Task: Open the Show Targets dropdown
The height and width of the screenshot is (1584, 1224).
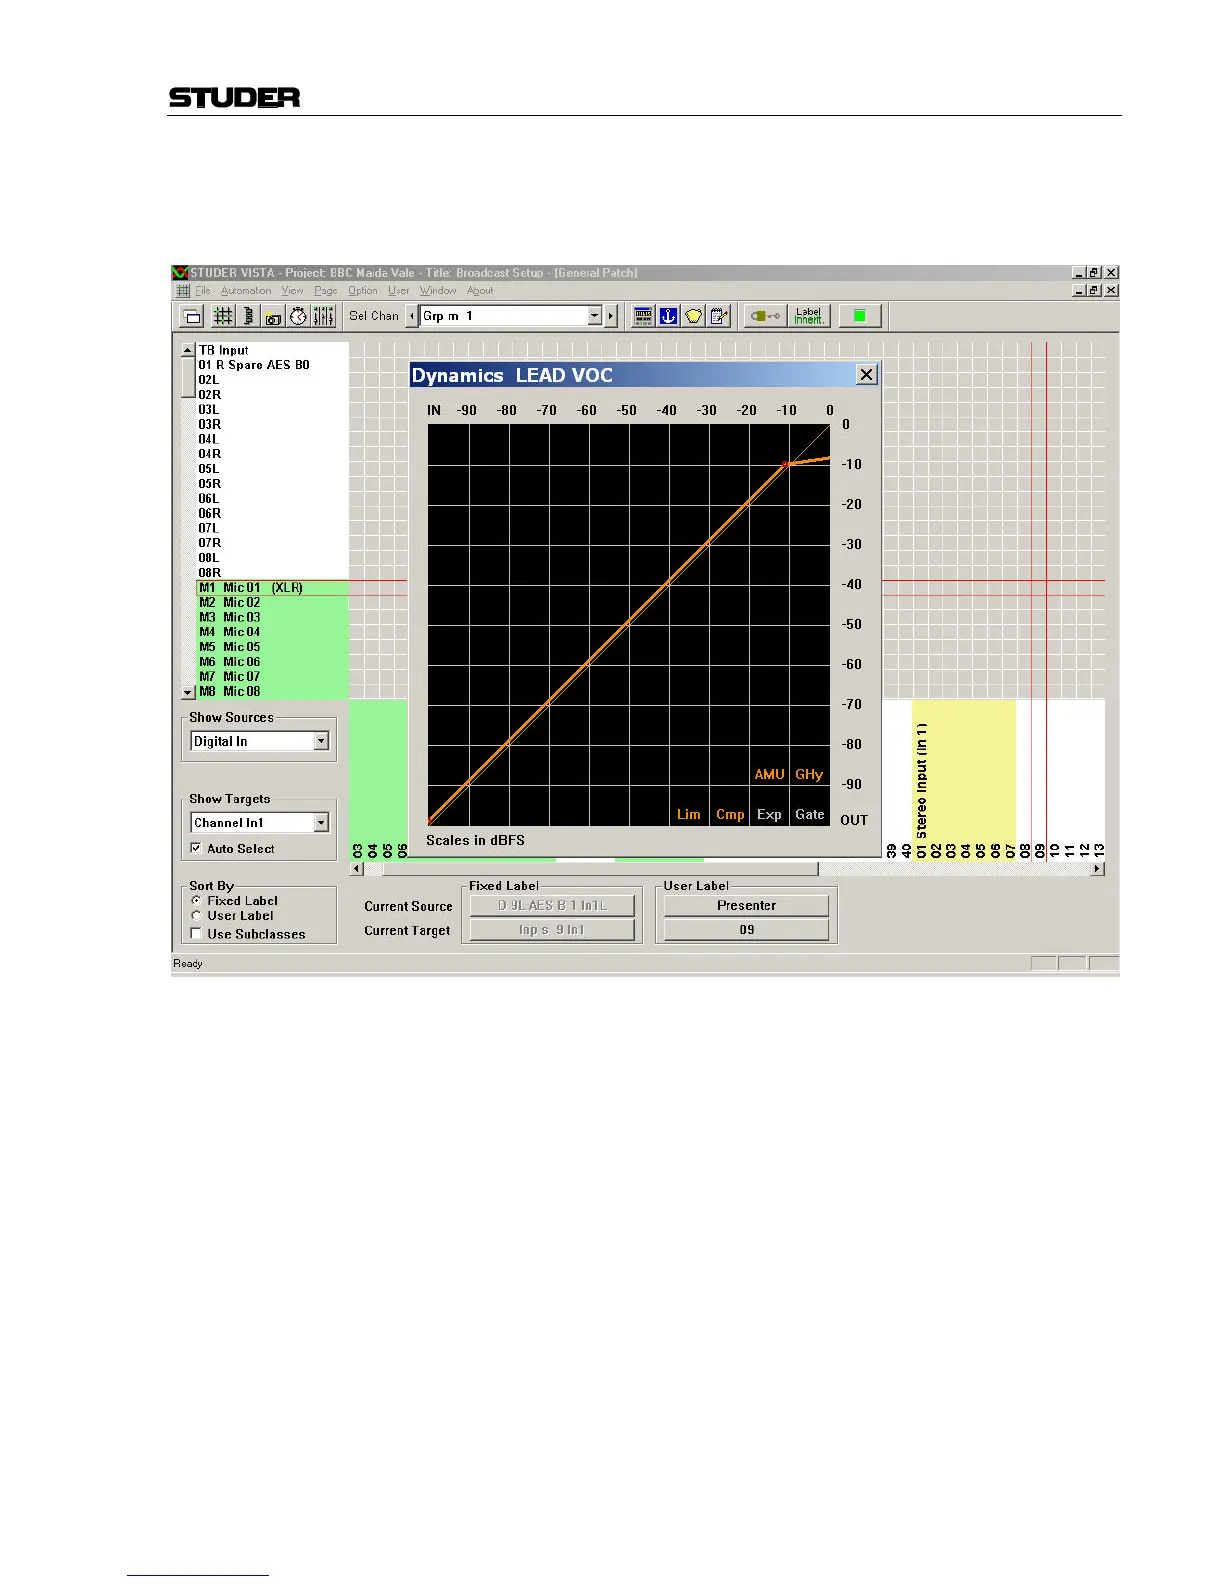Action: (321, 823)
